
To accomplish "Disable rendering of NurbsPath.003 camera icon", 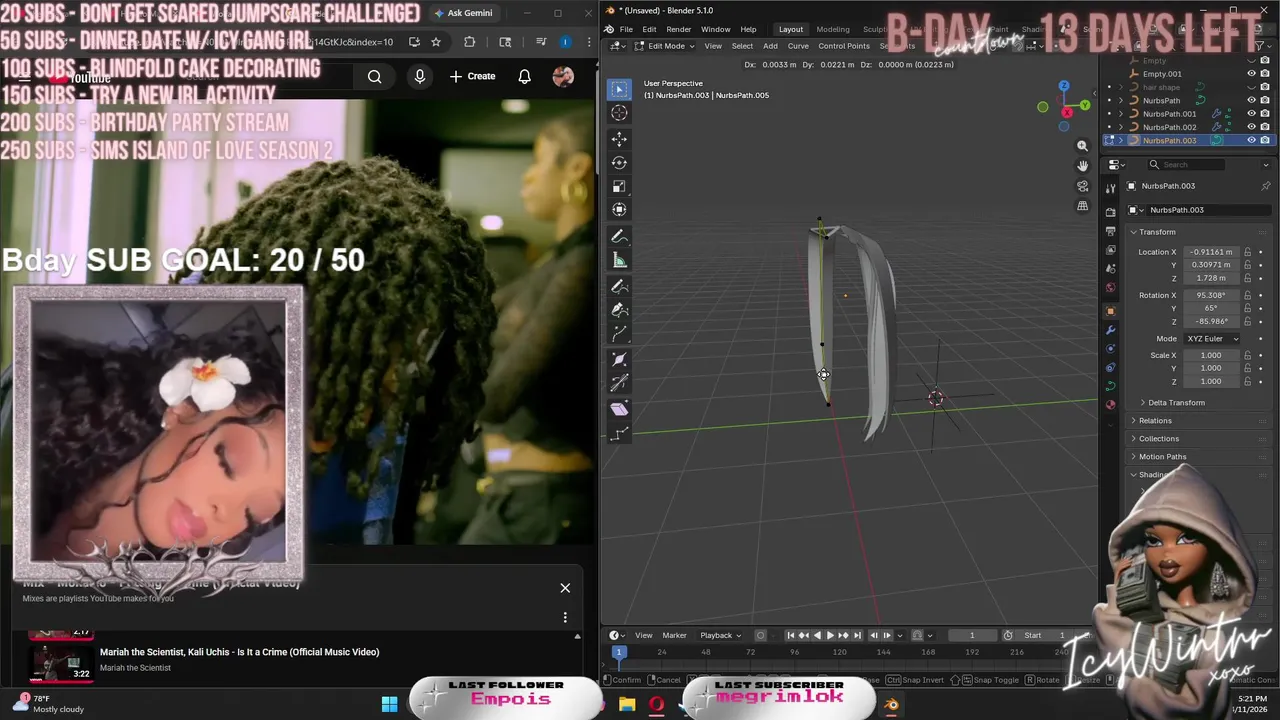I will (x=1265, y=140).
